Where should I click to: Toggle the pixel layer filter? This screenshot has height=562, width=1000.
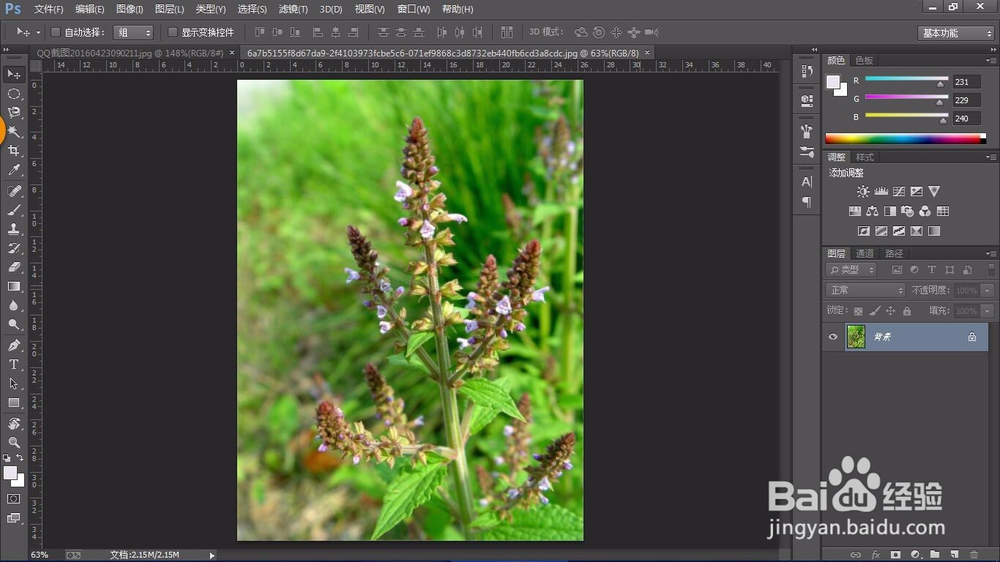[x=897, y=270]
